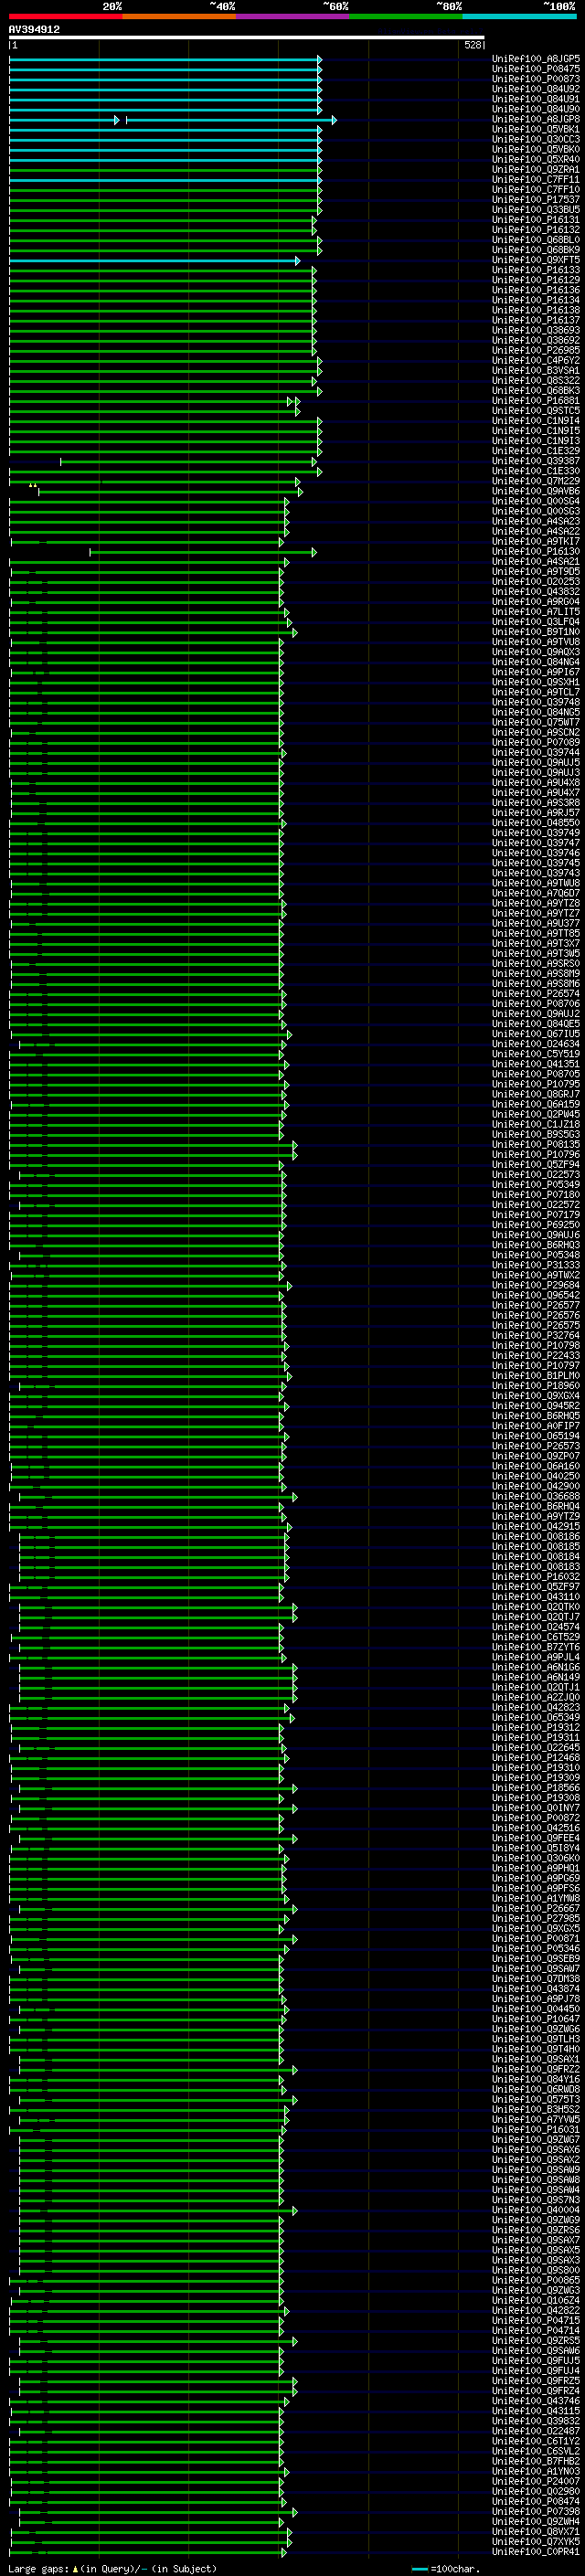Select UniRef100_B1PLM0 label
585x2576 pixels.
[535, 1376]
